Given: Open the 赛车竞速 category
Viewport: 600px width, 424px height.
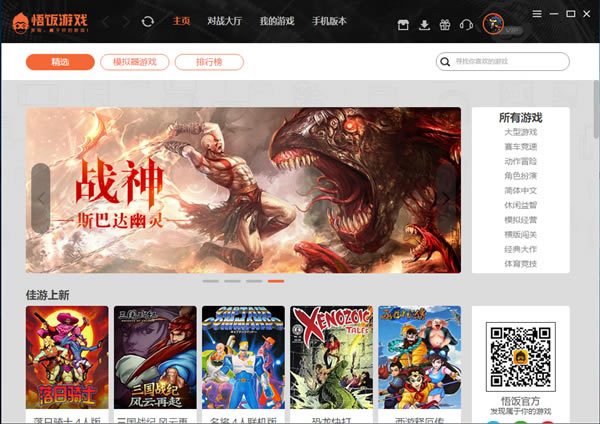Looking at the screenshot, I should pos(520,147).
